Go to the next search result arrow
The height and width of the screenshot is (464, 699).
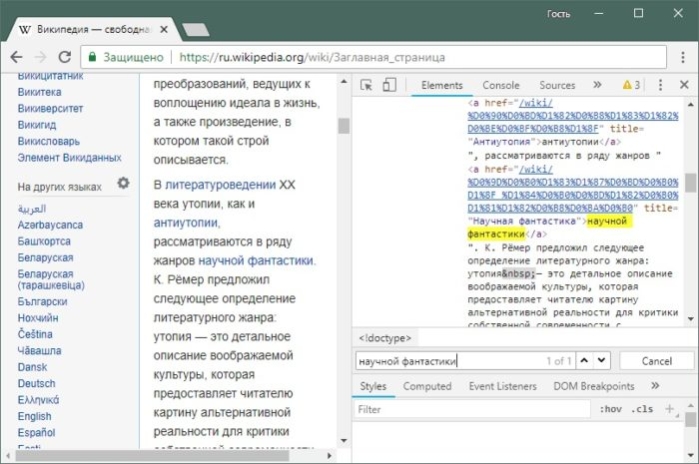click(x=601, y=360)
